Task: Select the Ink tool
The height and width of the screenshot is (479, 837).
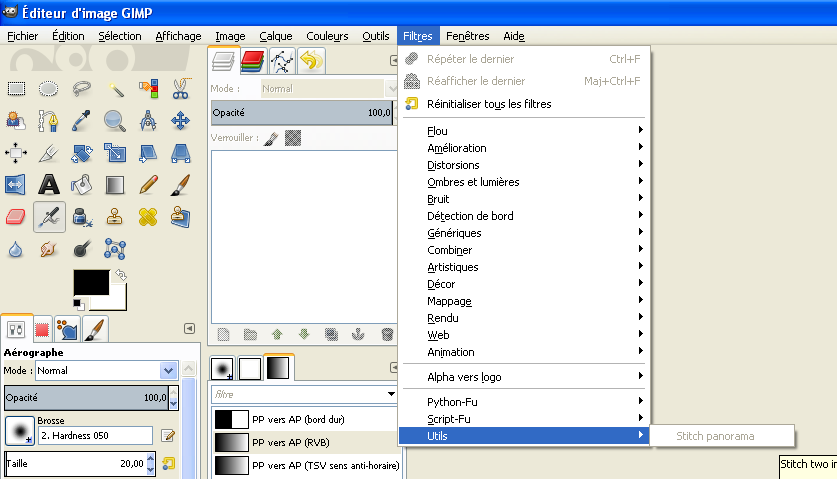Action: 82,217
